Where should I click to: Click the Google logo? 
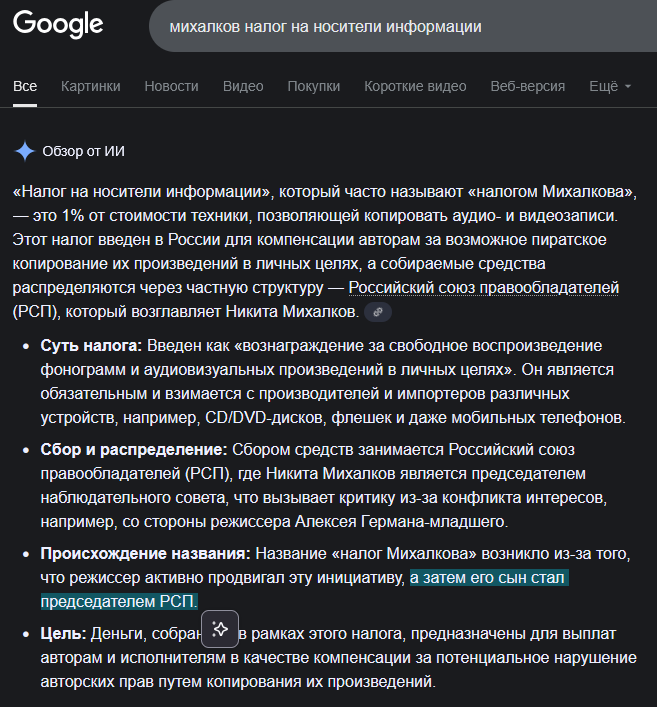point(58,25)
